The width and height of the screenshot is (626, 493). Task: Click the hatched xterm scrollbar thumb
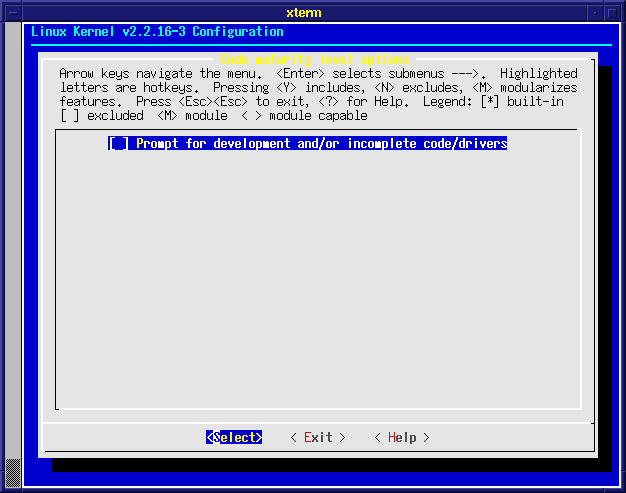[x=14, y=470]
